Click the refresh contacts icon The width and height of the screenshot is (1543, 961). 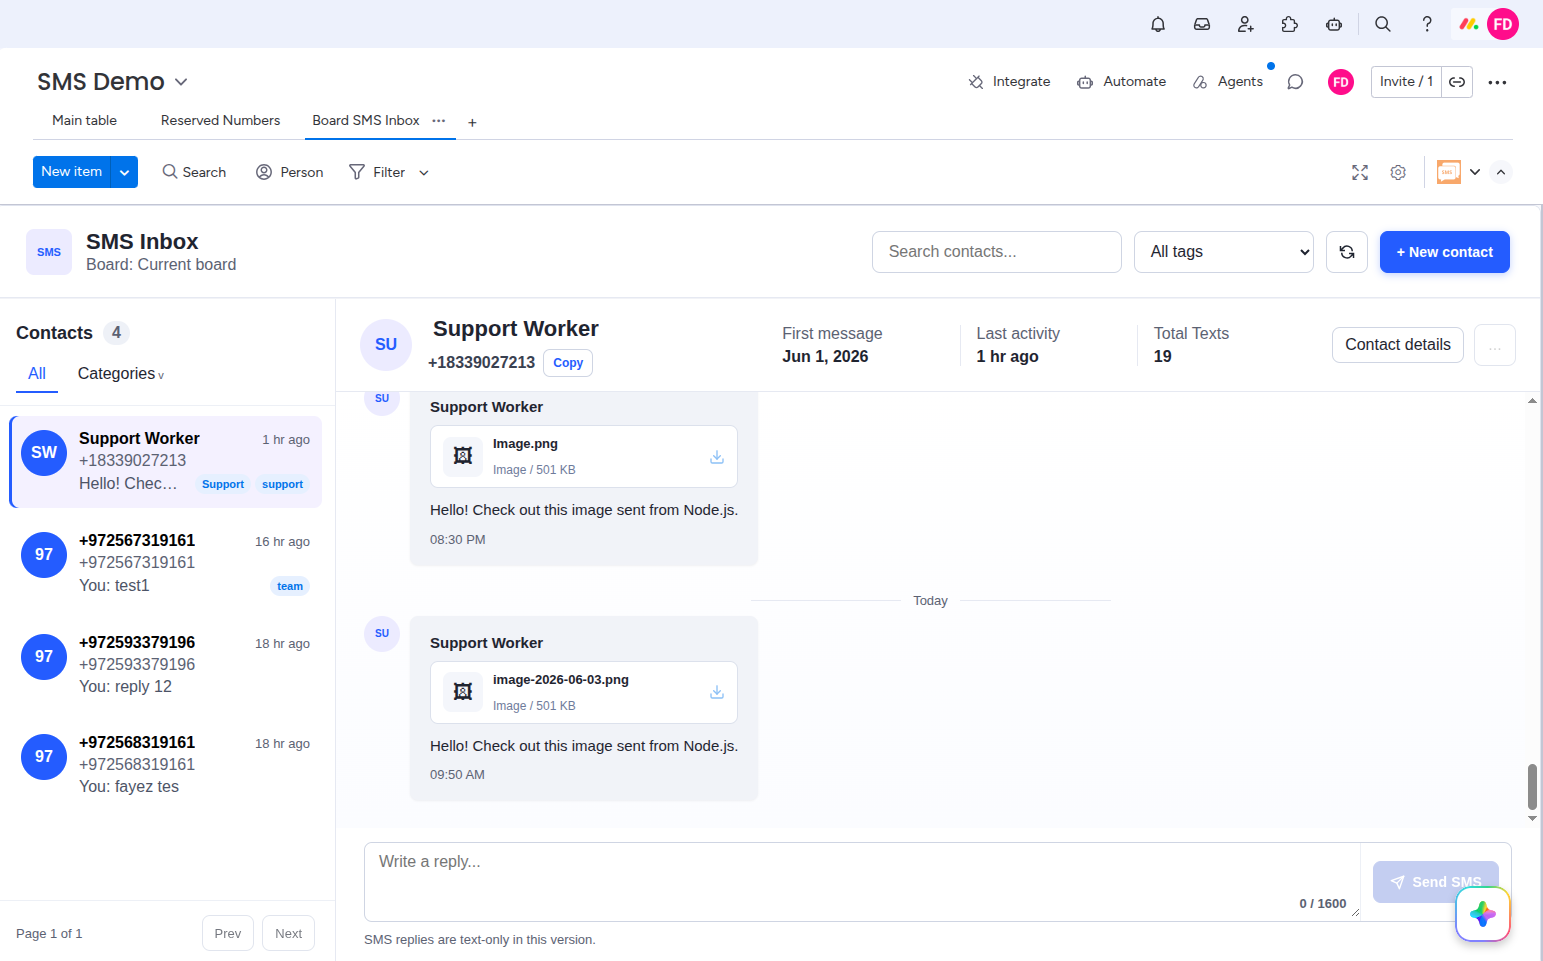tap(1347, 252)
